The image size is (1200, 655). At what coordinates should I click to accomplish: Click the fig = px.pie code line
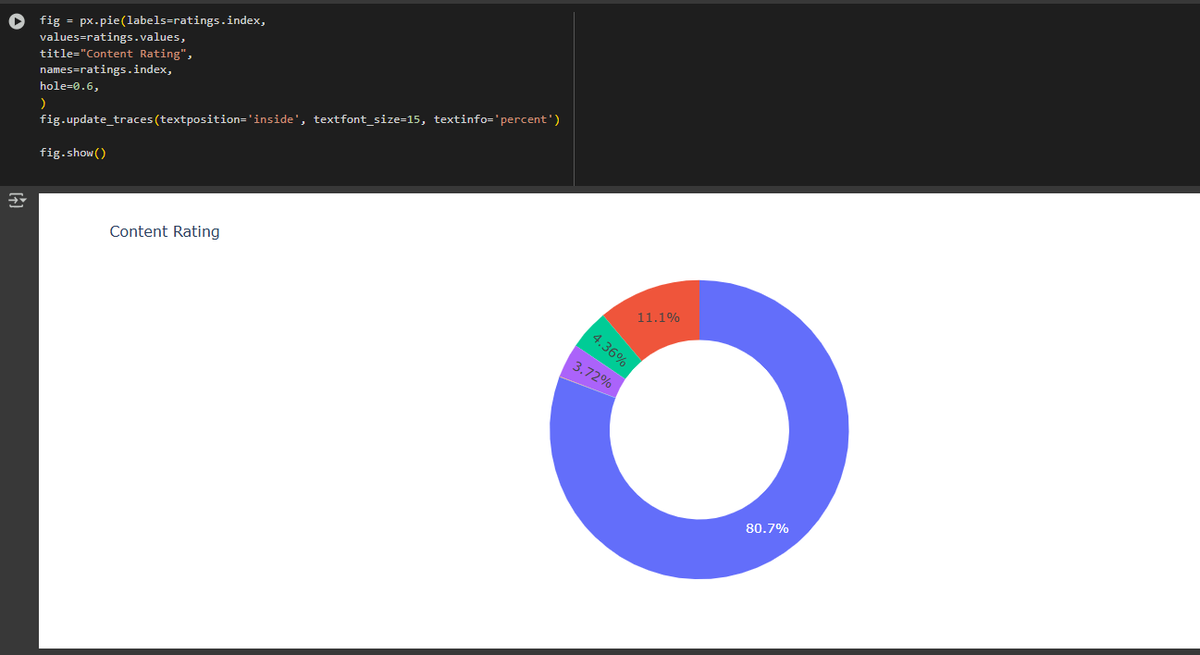153,21
